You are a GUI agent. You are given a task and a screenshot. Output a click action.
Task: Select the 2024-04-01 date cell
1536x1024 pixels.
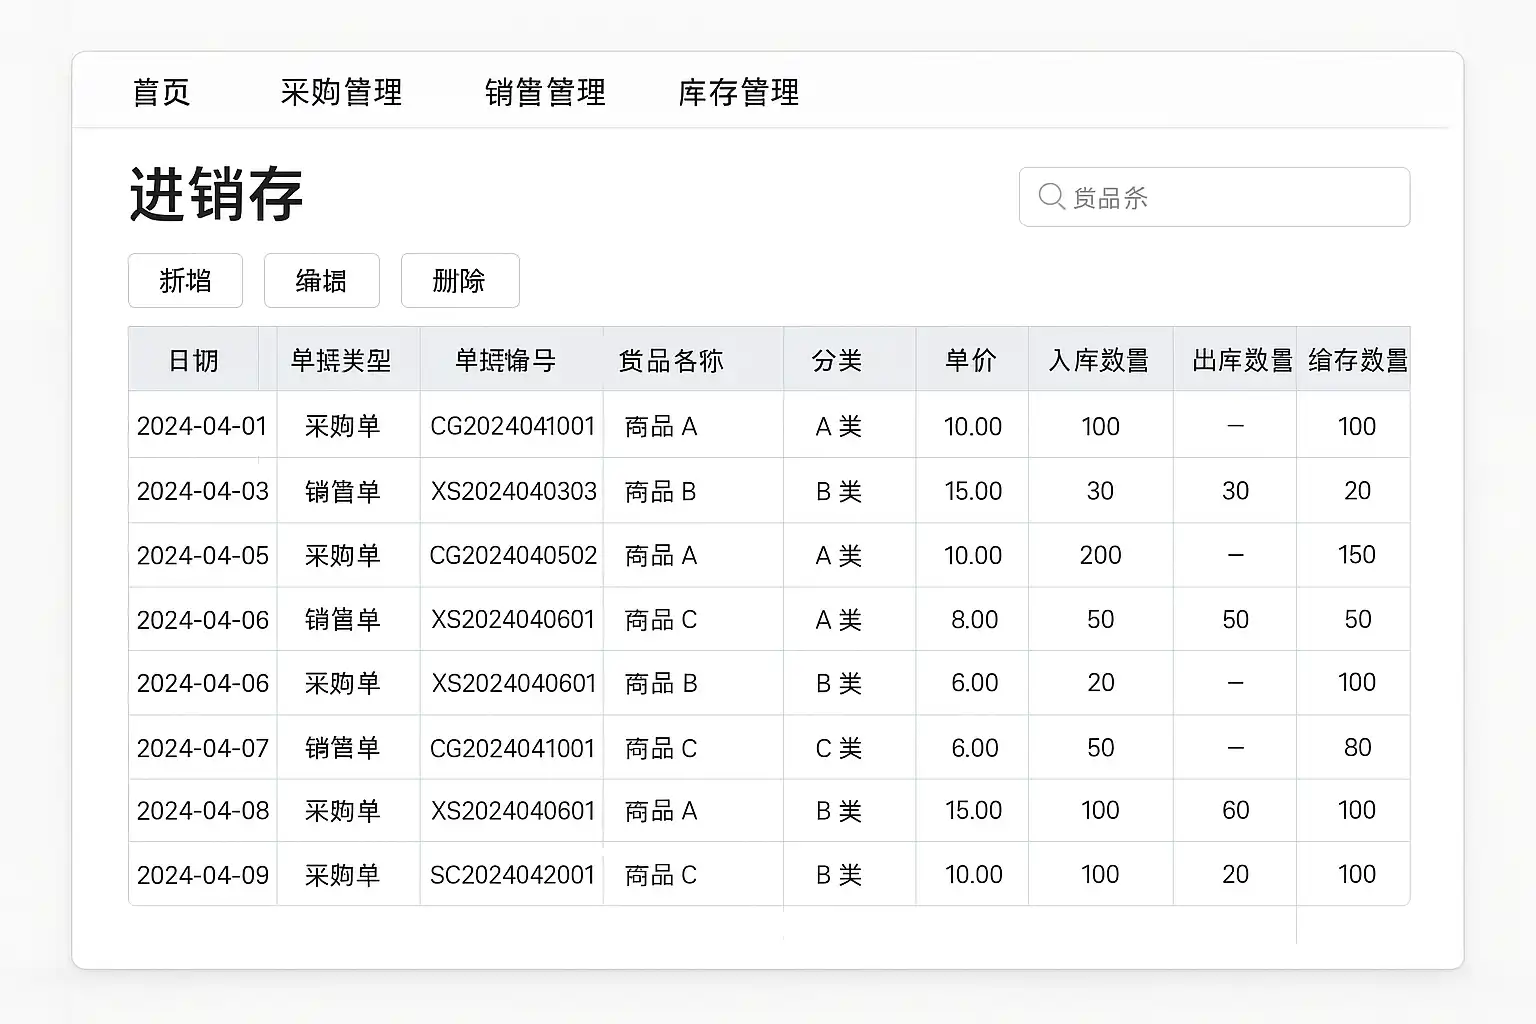coord(202,427)
